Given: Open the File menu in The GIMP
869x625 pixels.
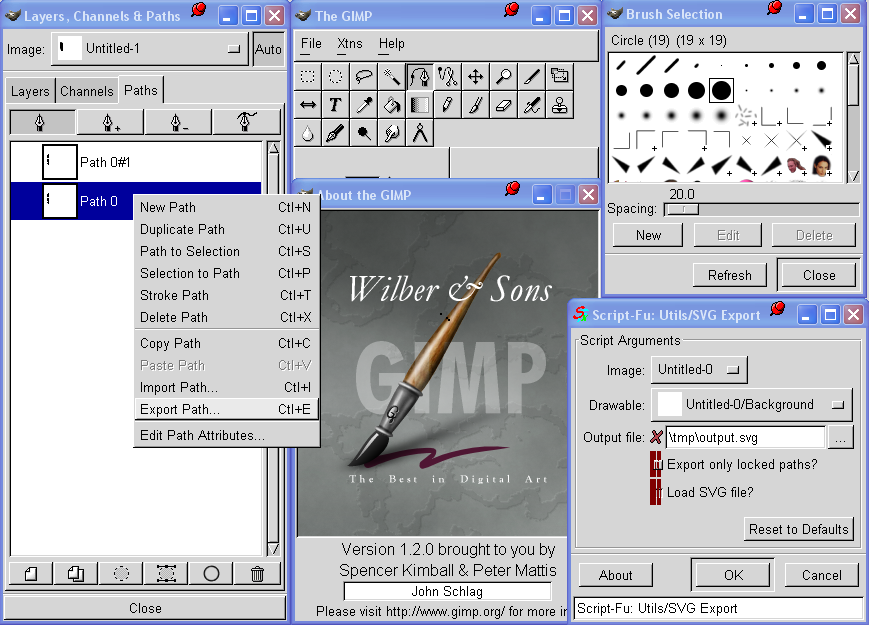Looking at the screenshot, I should pos(311,44).
